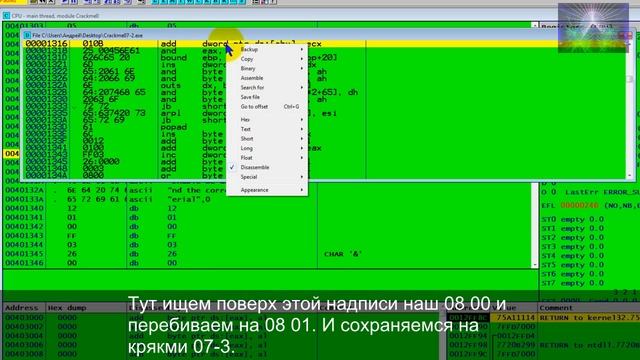This screenshot has height=360, width=640.
Task: Open the Binary submenu
Action: pyautogui.click(x=267, y=69)
